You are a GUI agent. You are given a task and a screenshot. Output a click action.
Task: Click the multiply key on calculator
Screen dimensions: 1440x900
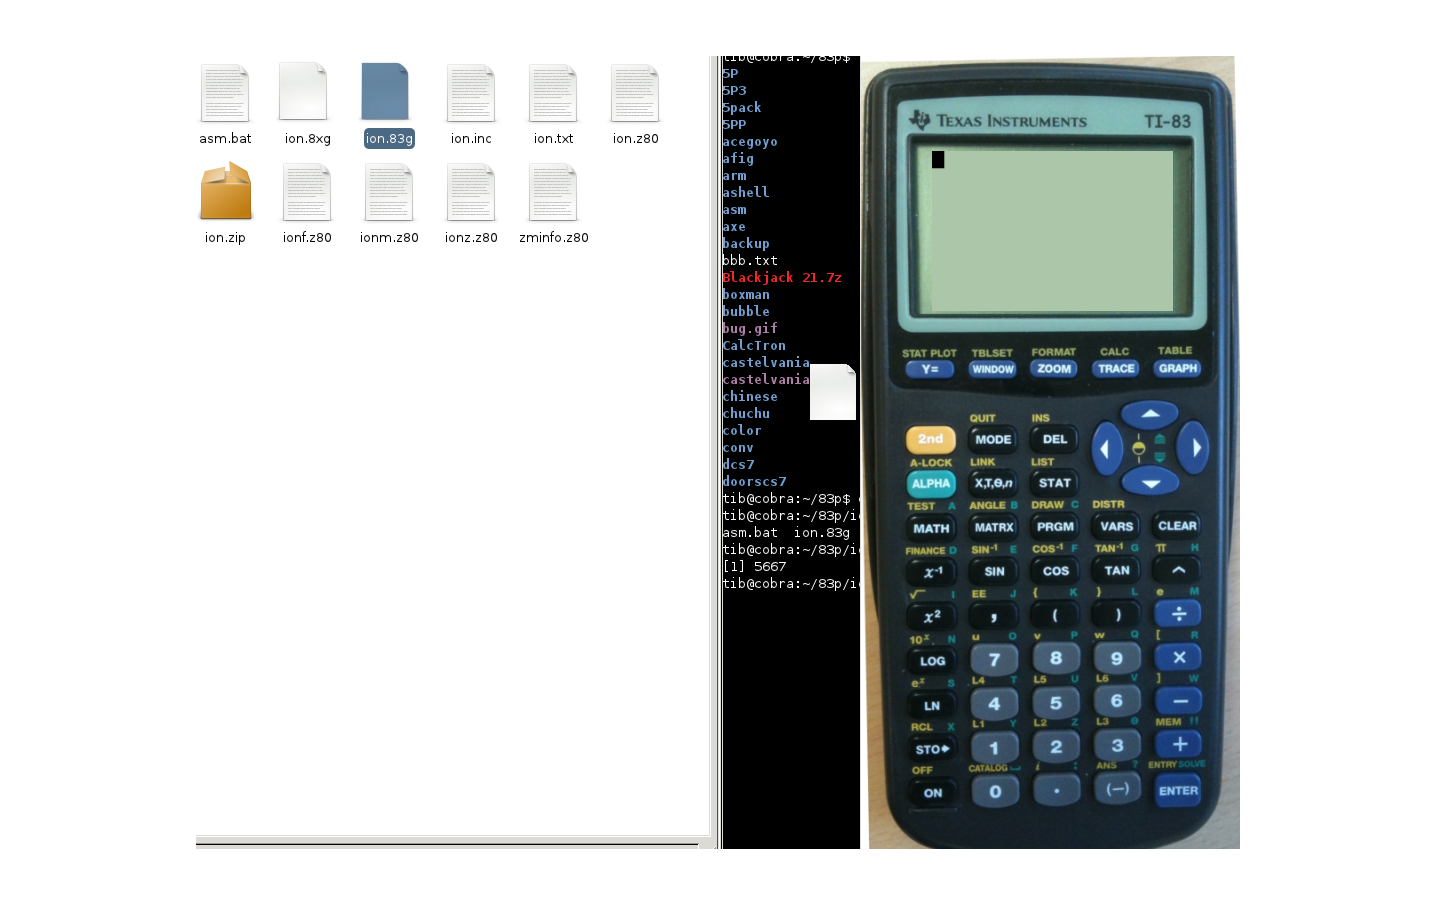point(1179,657)
